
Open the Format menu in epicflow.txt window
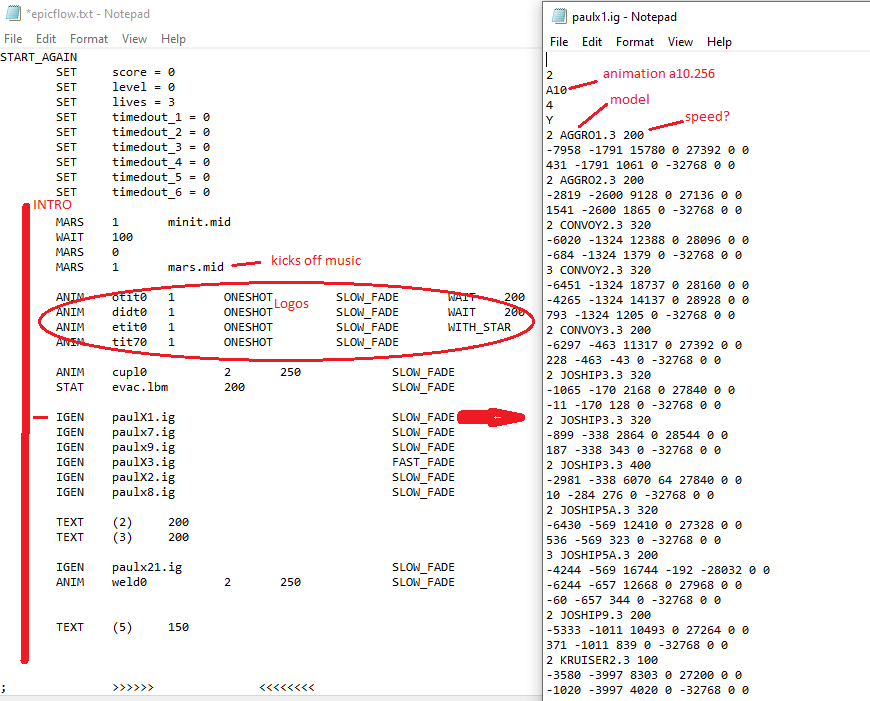pyautogui.click(x=89, y=39)
